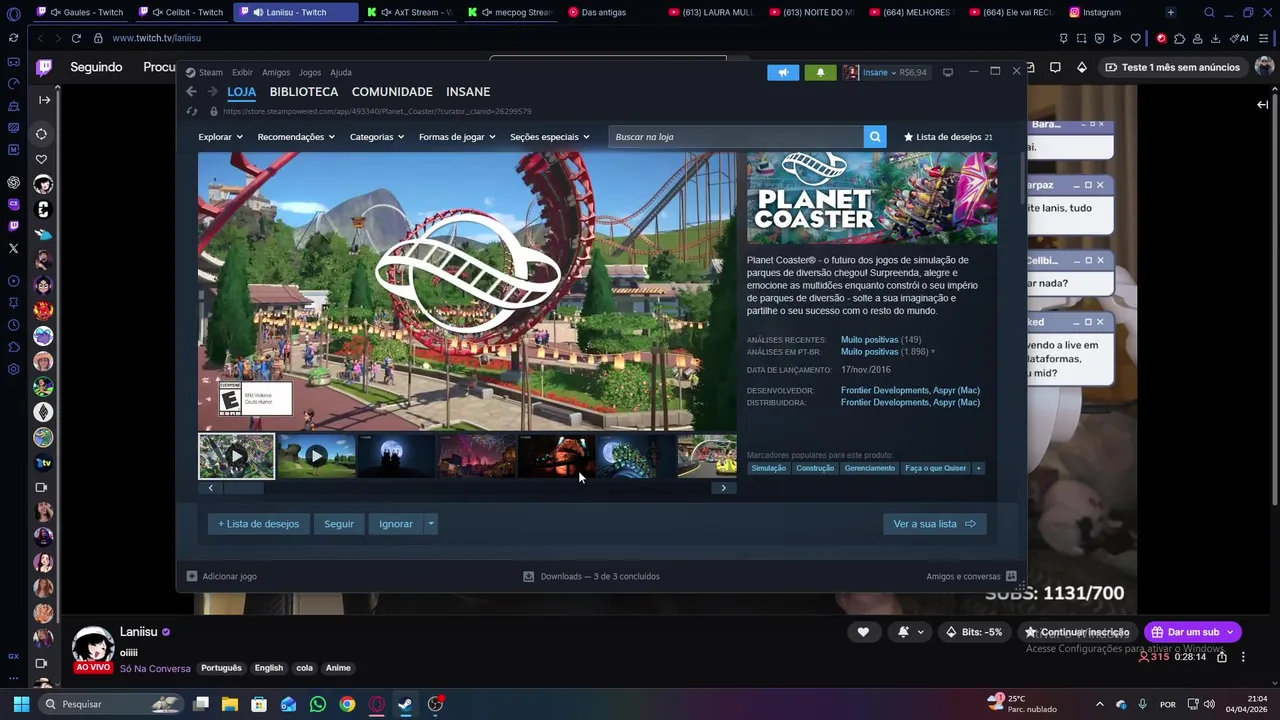
Task: Open Twitch bits diamond icon in header
Action: pyautogui.click(x=1082, y=67)
